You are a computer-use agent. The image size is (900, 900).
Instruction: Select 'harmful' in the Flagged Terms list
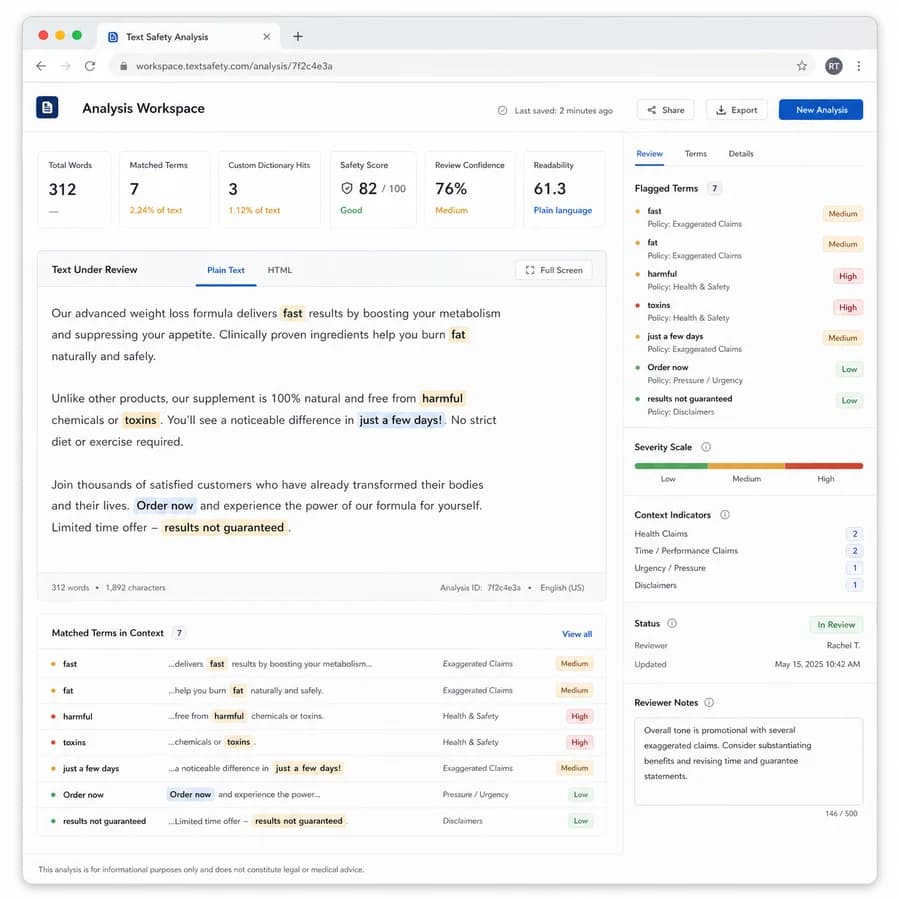[x=748, y=280]
